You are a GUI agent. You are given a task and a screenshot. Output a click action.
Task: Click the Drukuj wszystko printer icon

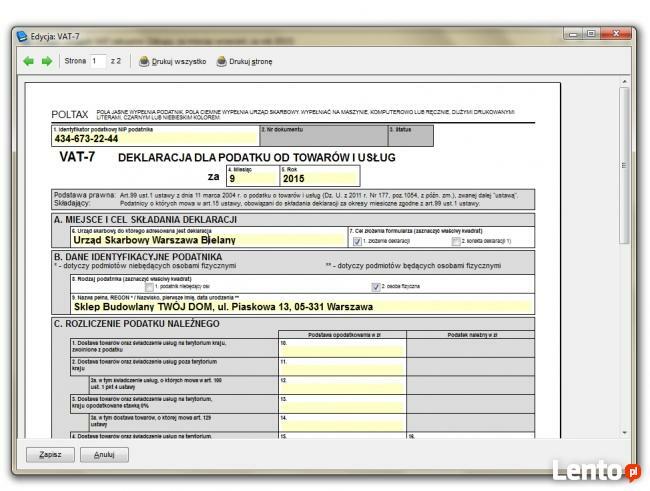click(144, 61)
